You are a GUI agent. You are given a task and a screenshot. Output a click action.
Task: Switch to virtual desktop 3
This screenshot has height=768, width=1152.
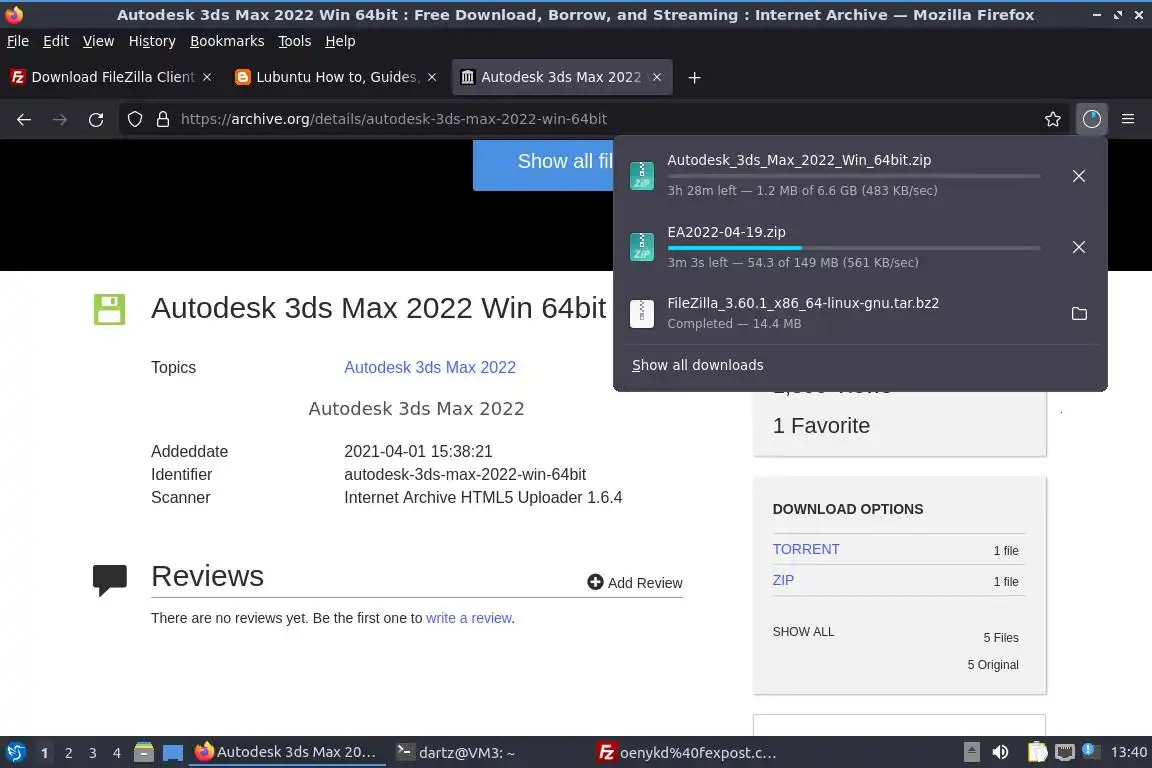[x=93, y=753]
